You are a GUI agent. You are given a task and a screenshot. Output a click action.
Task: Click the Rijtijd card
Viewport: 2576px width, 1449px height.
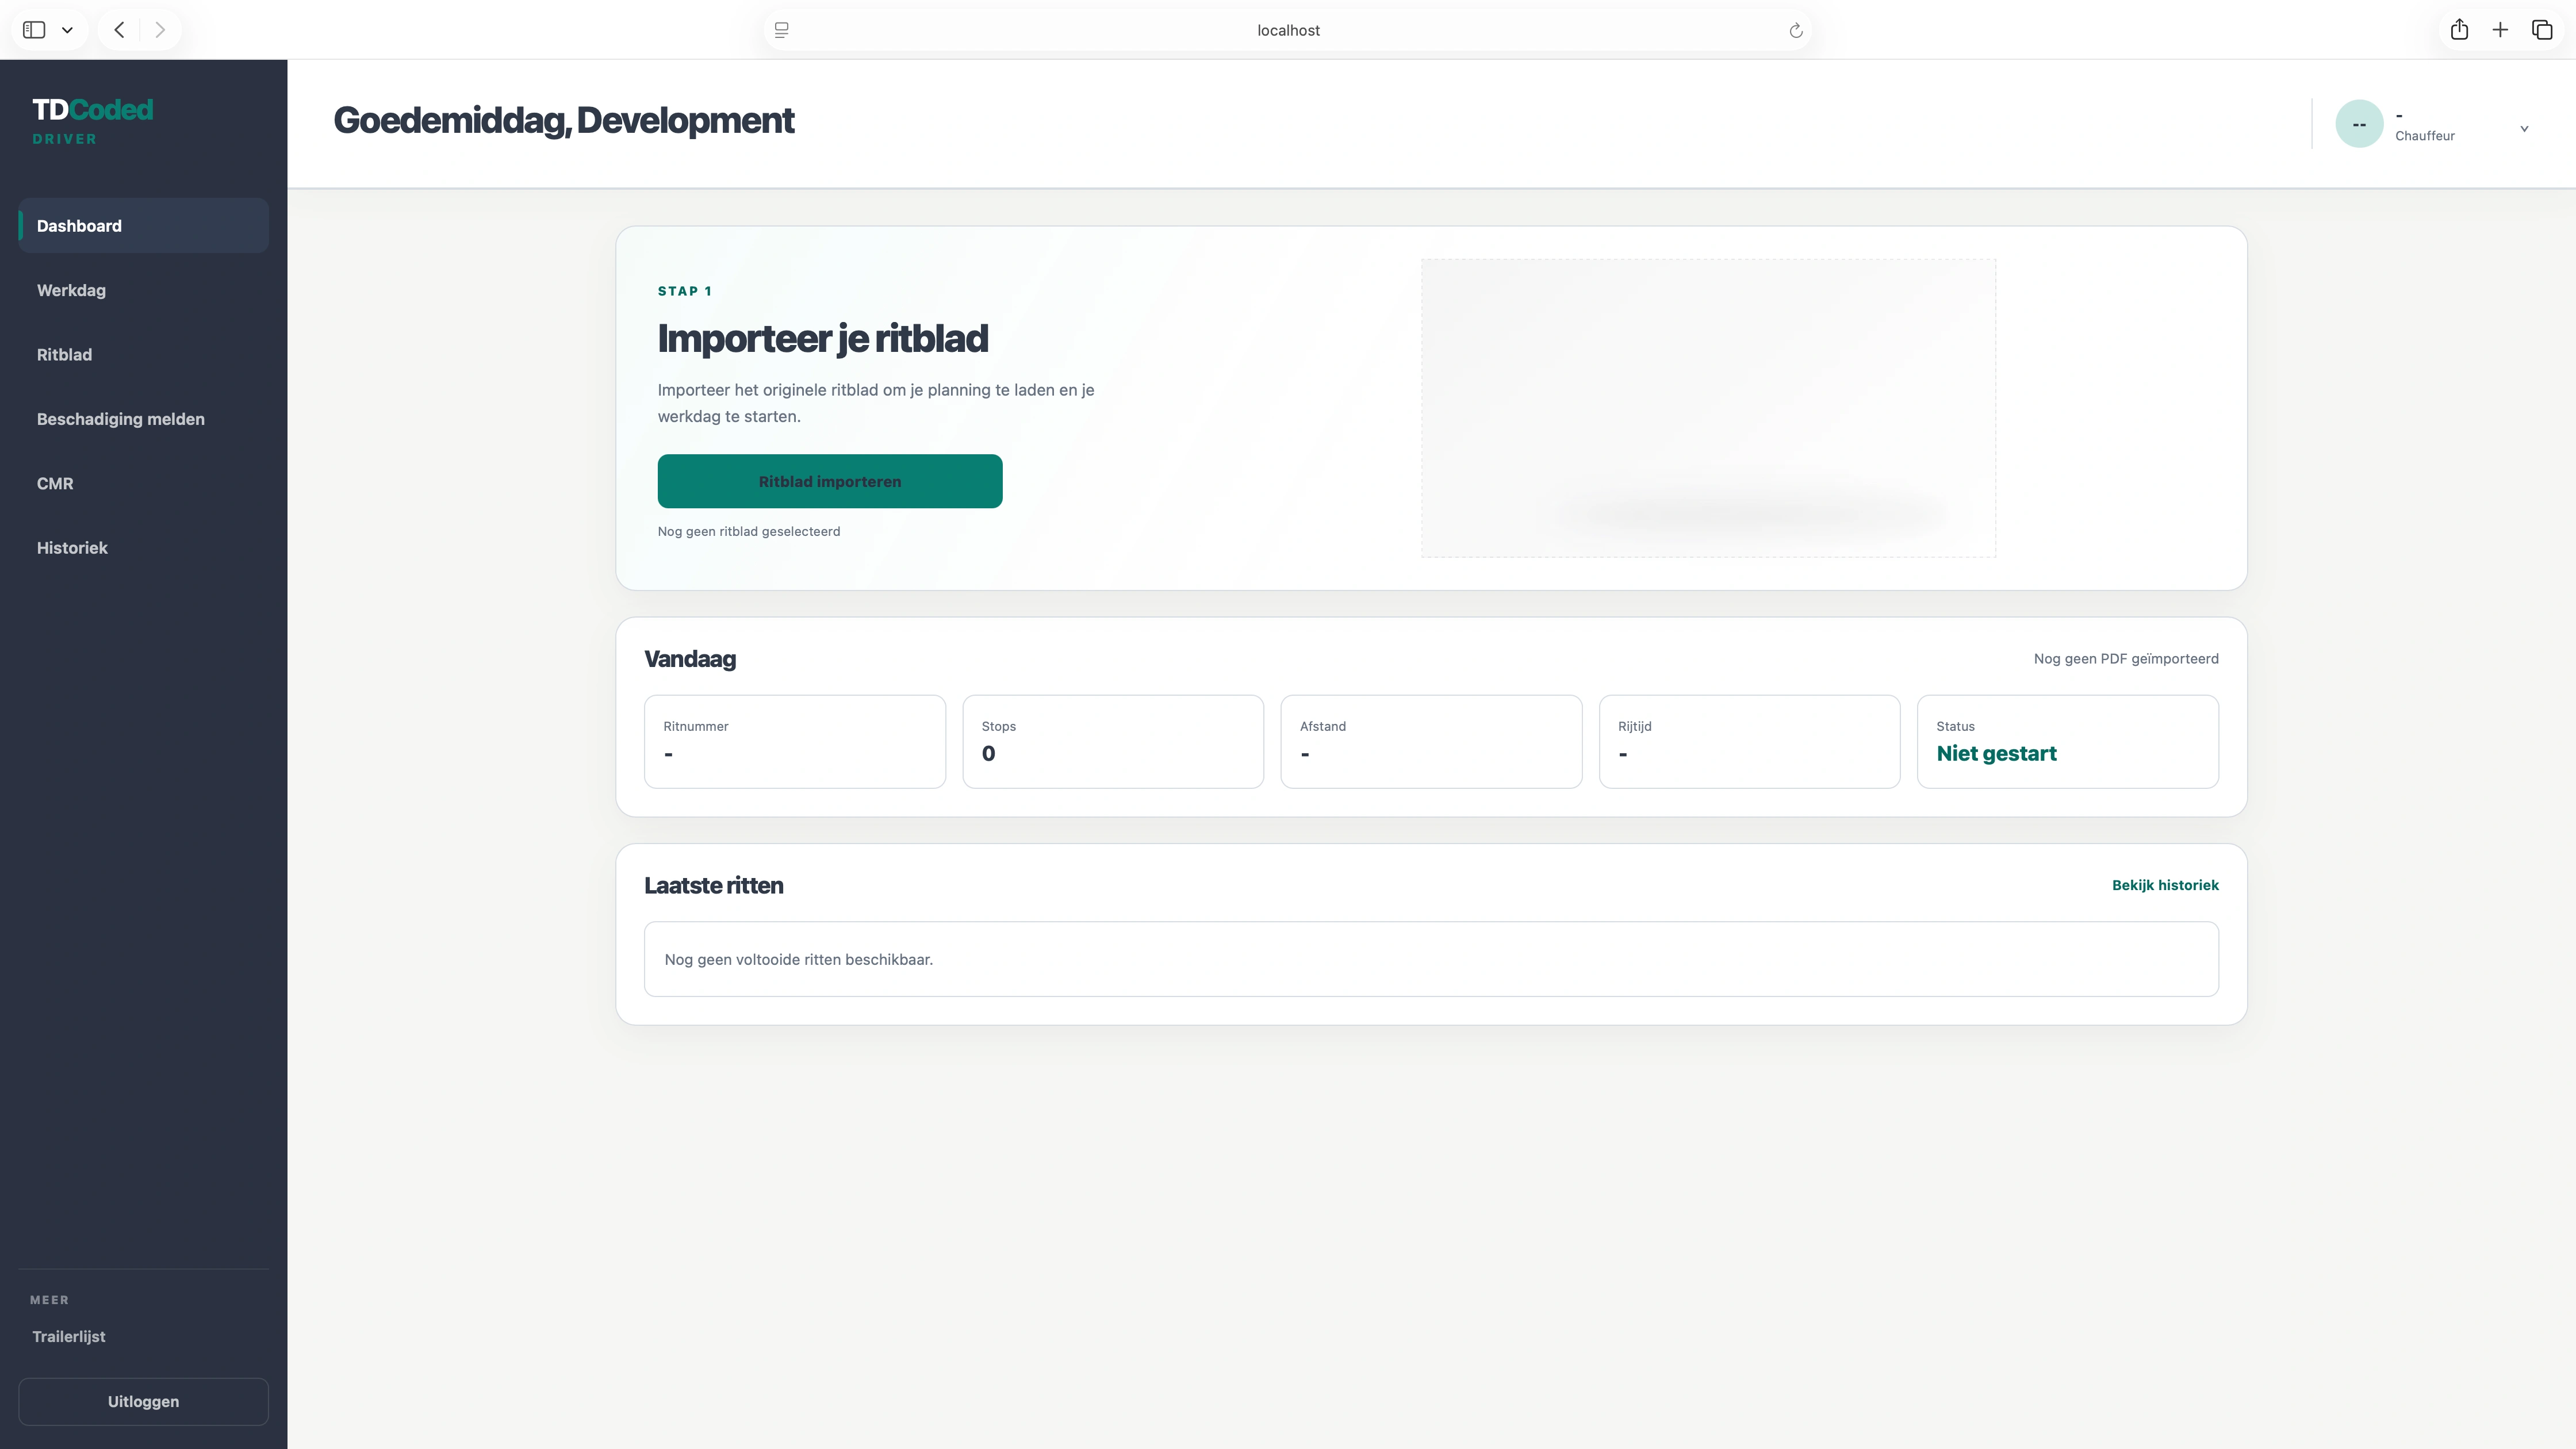[1749, 742]
